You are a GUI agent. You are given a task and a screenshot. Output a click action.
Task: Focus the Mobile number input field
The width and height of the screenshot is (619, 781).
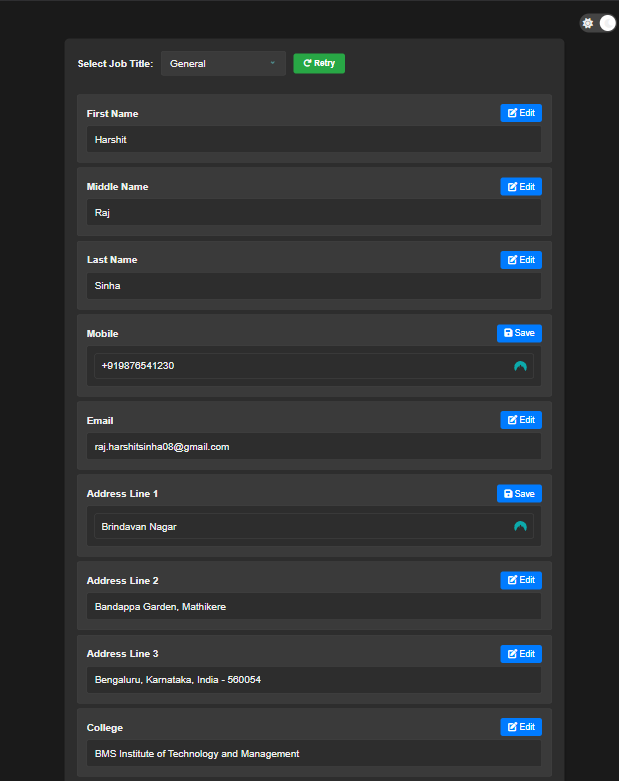314,366
